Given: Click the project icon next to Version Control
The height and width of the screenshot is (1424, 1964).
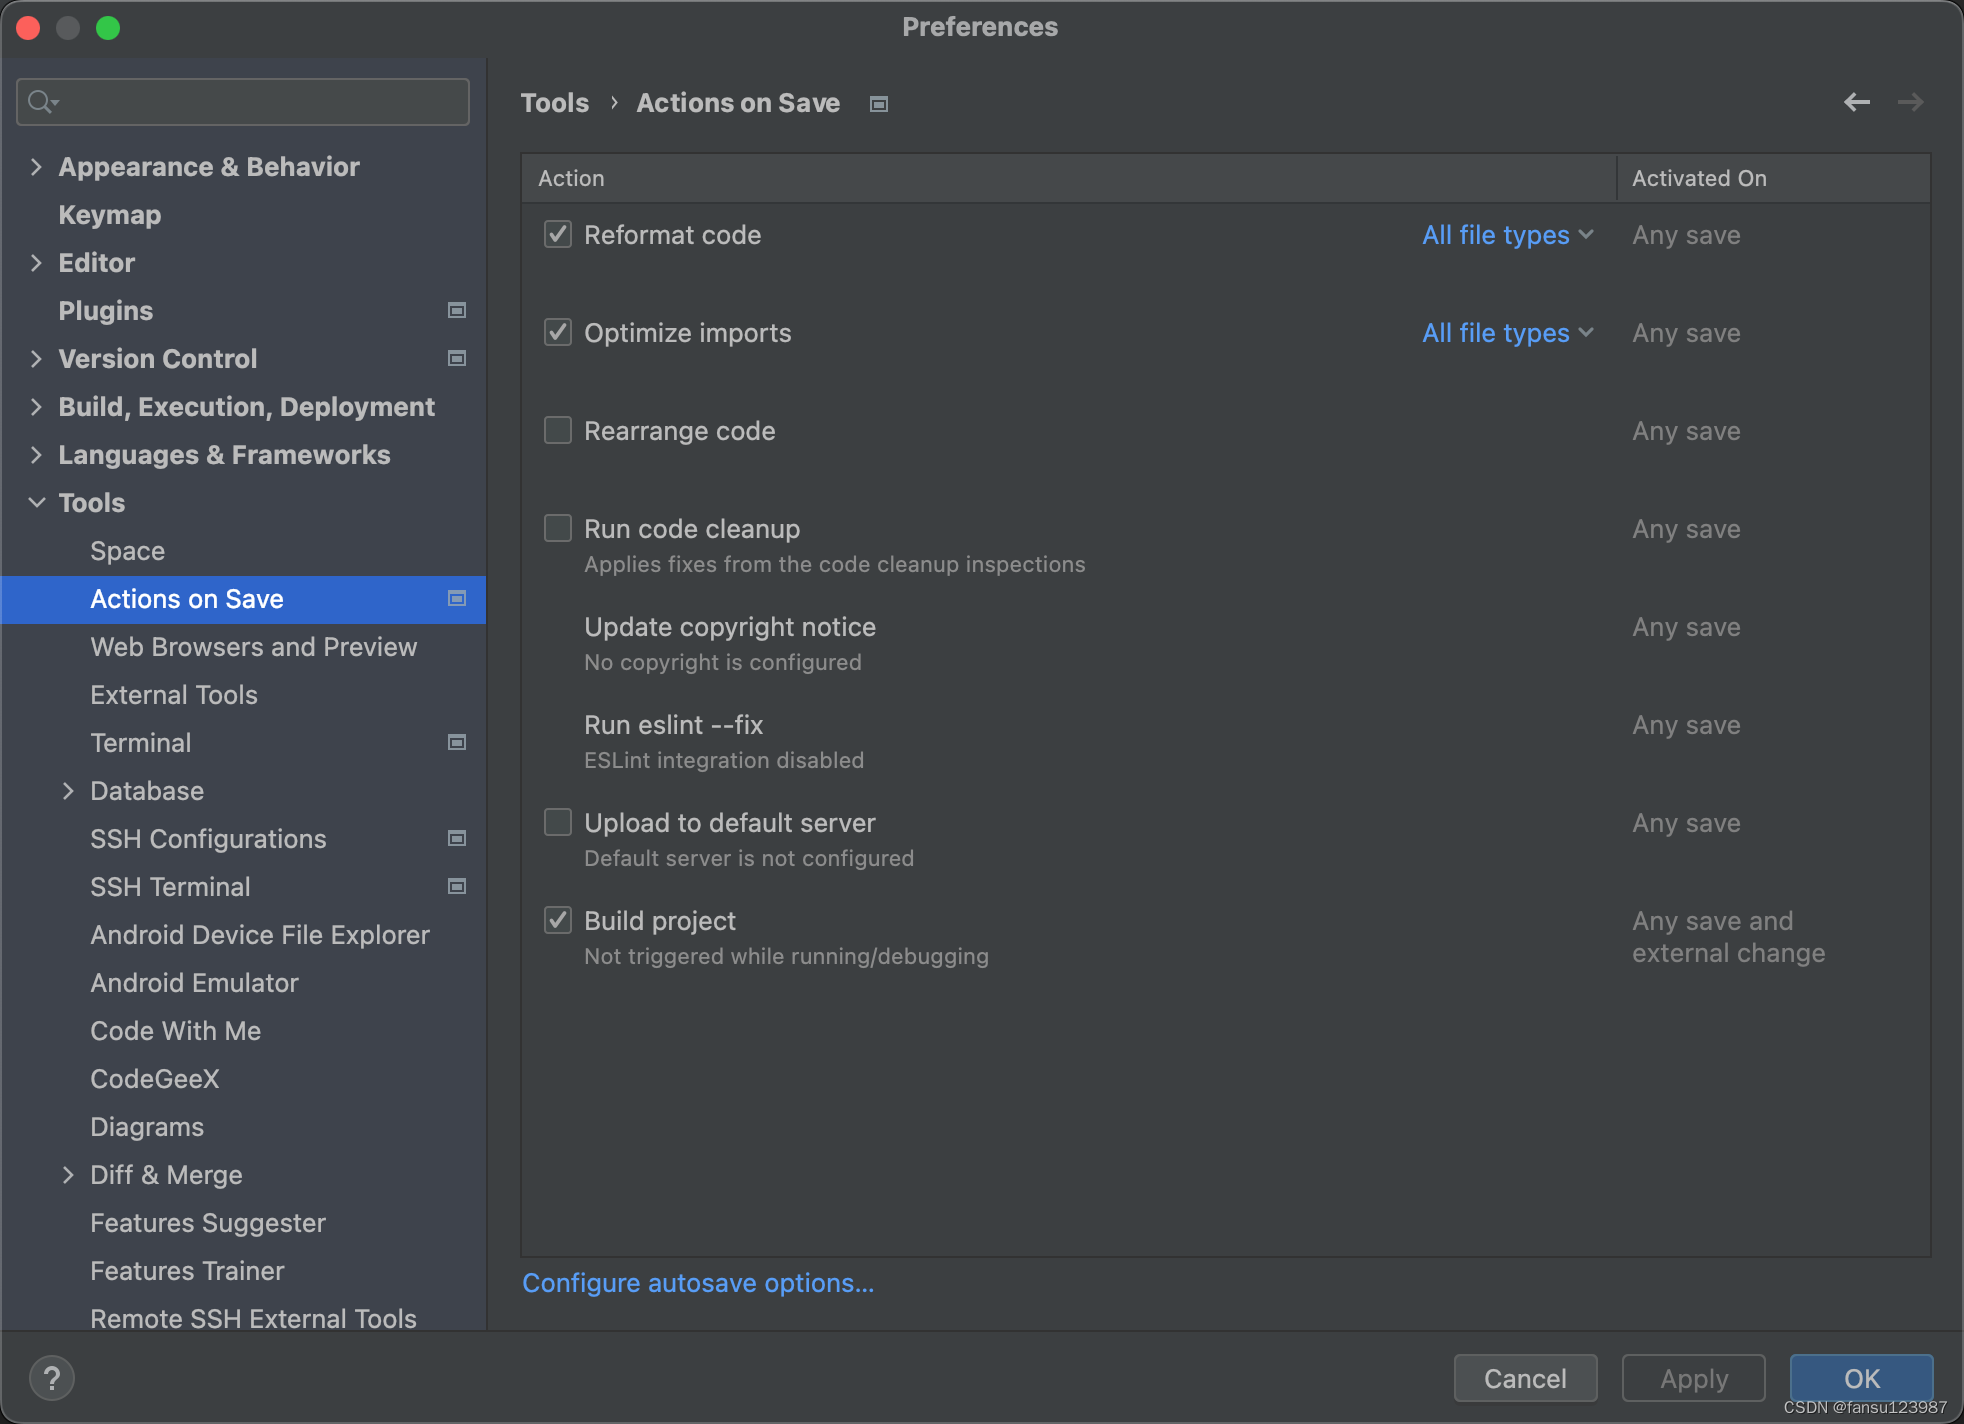Looking at the screenshot, I should [457, 358].
